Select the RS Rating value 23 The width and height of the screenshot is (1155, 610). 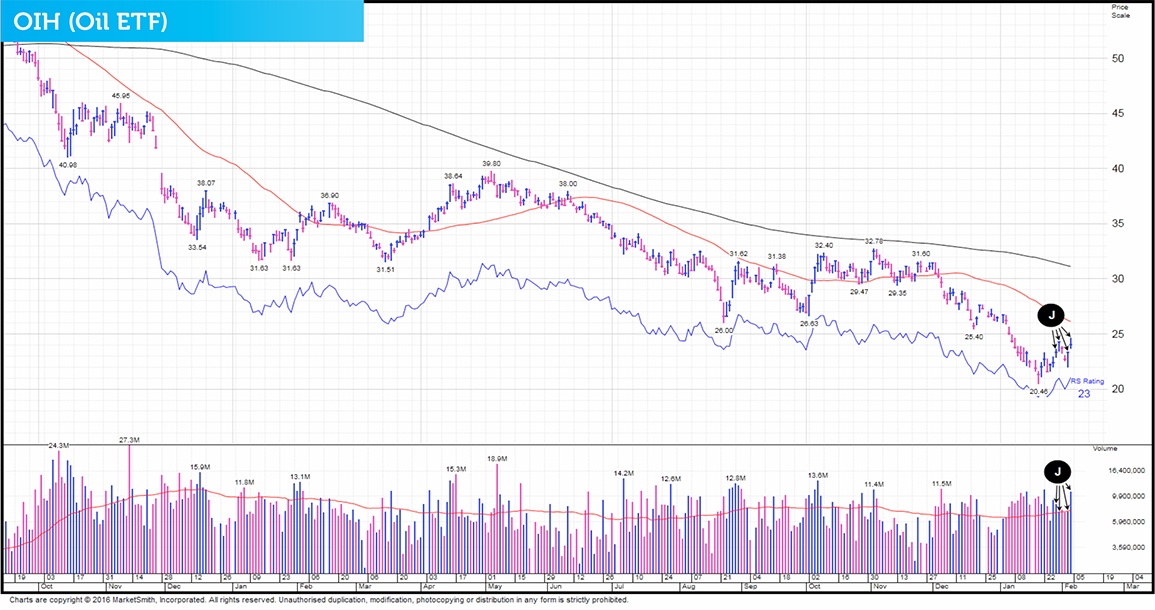[x=1084, y=394]
